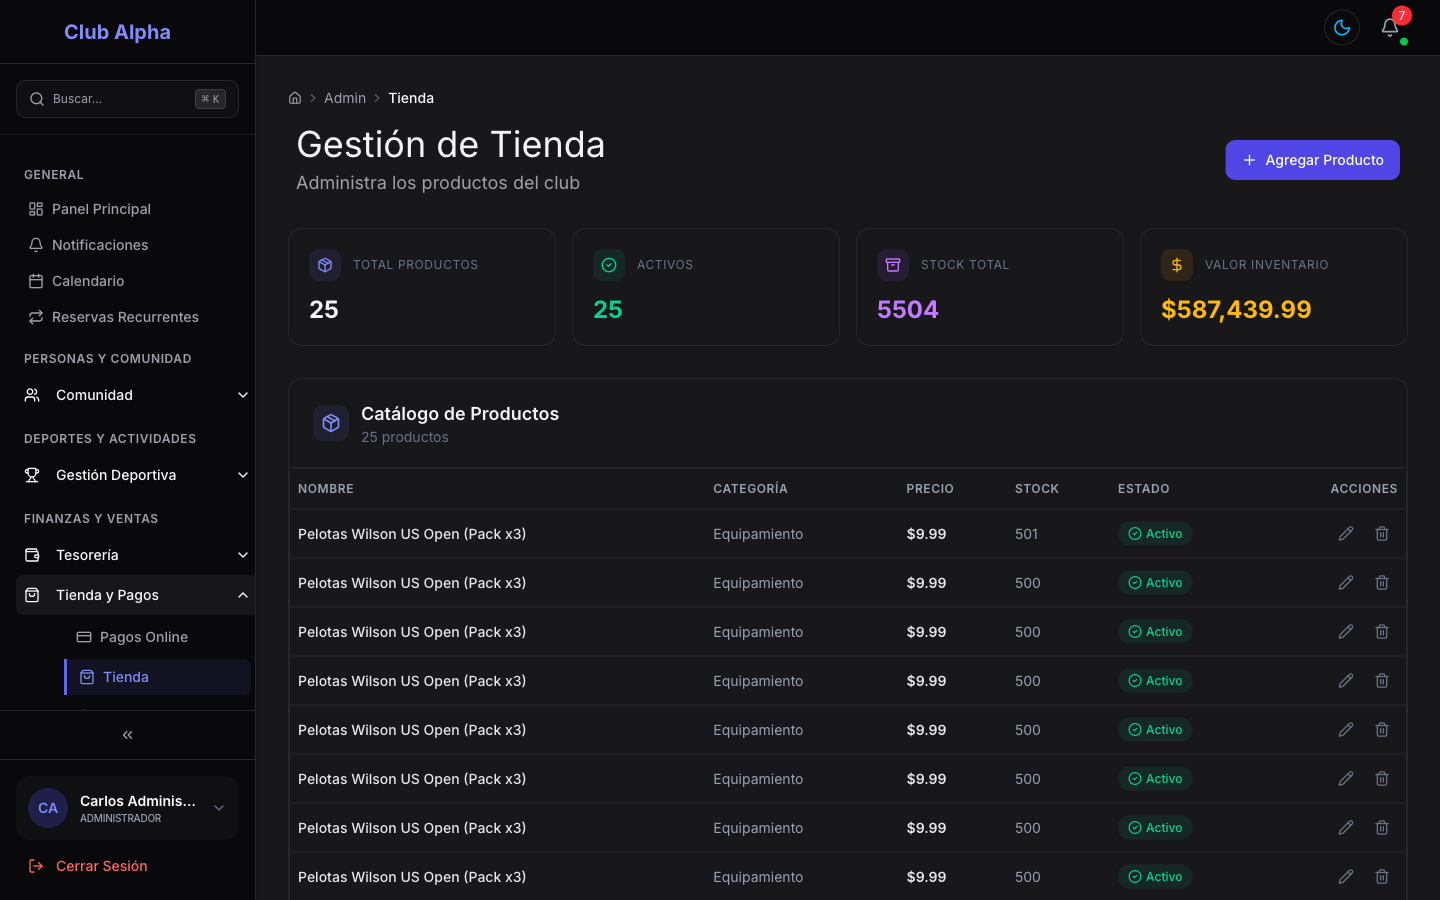
Task: Click the Stock Total archive icon
Action: tap(893, 265)
